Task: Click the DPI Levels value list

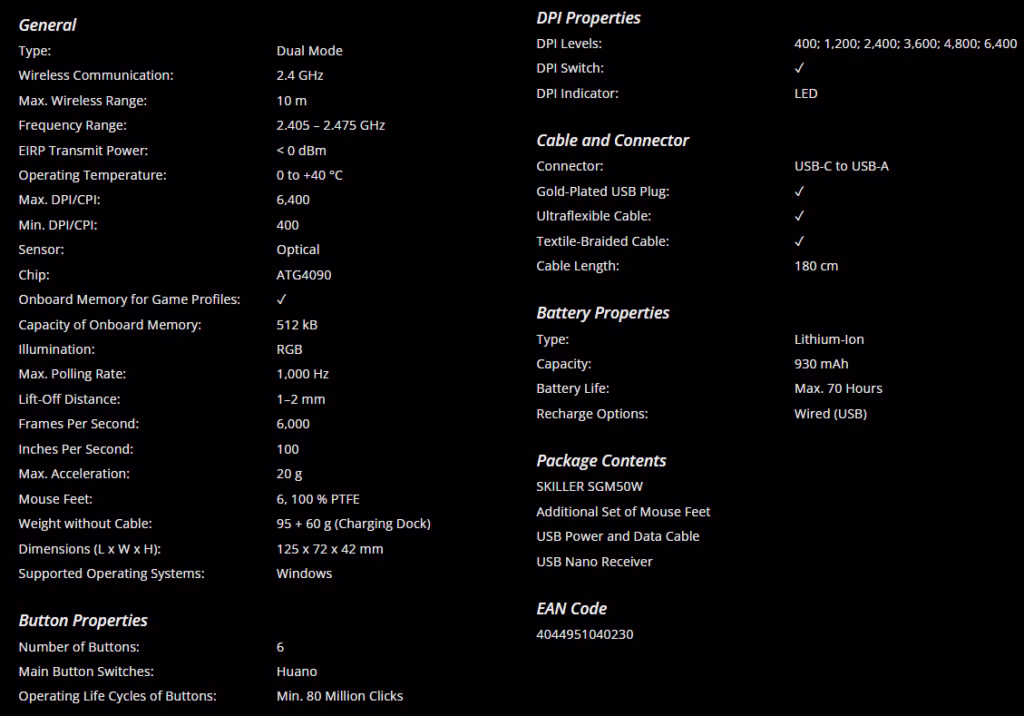Action: (905, 44)
